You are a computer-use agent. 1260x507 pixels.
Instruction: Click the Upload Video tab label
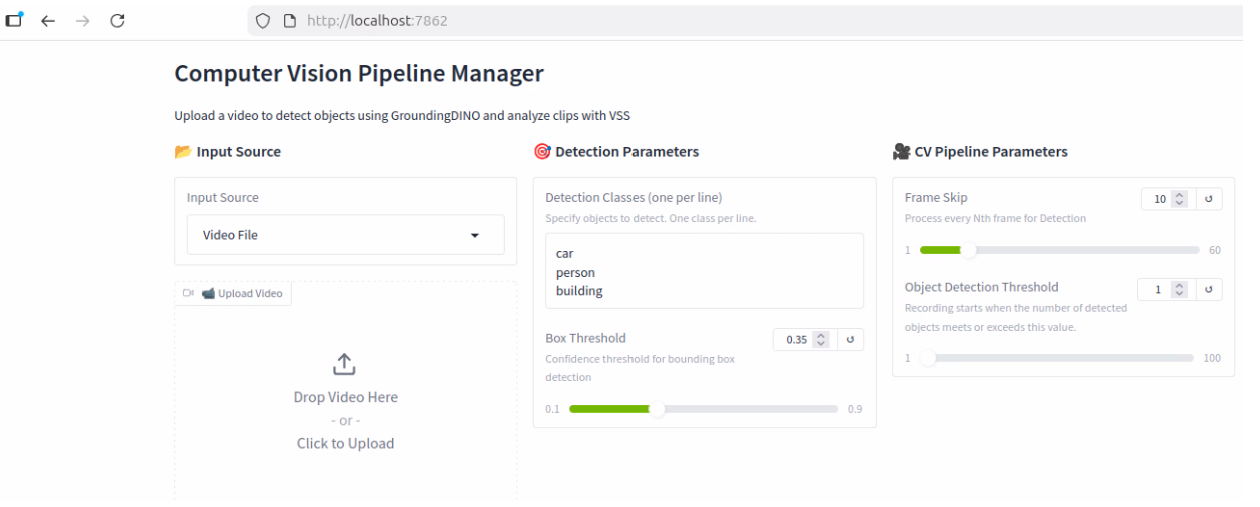click(x=240, y=294)
